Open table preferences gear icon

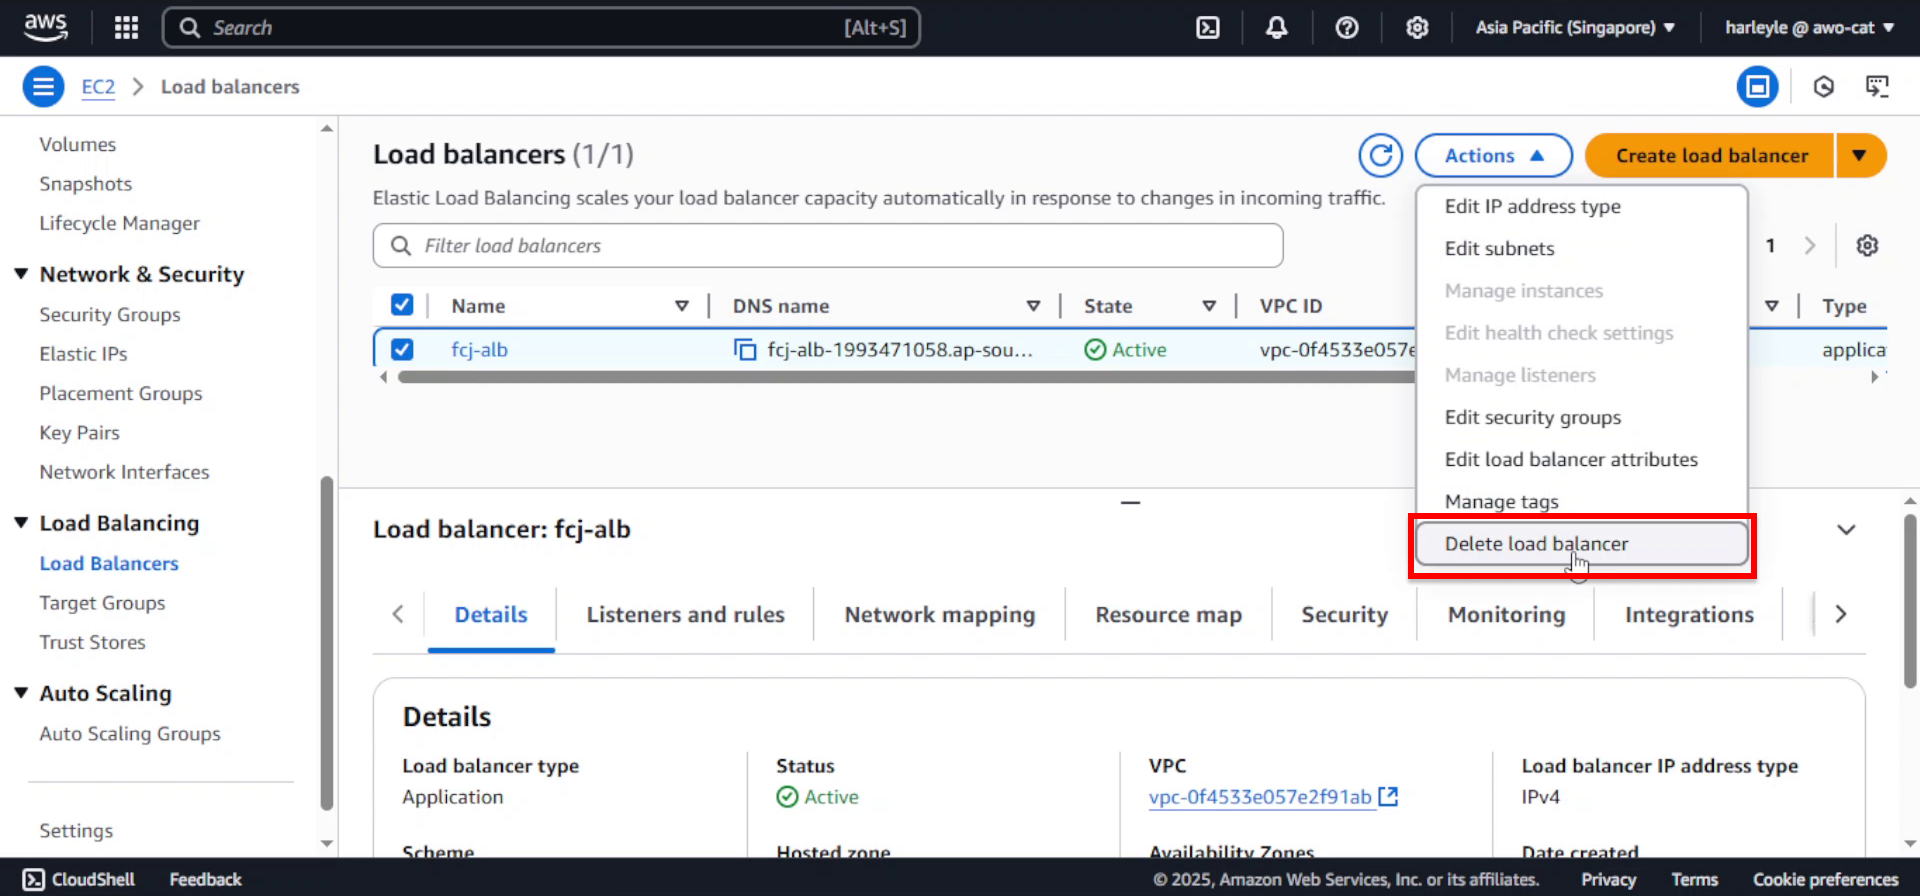click(1867, 246)
